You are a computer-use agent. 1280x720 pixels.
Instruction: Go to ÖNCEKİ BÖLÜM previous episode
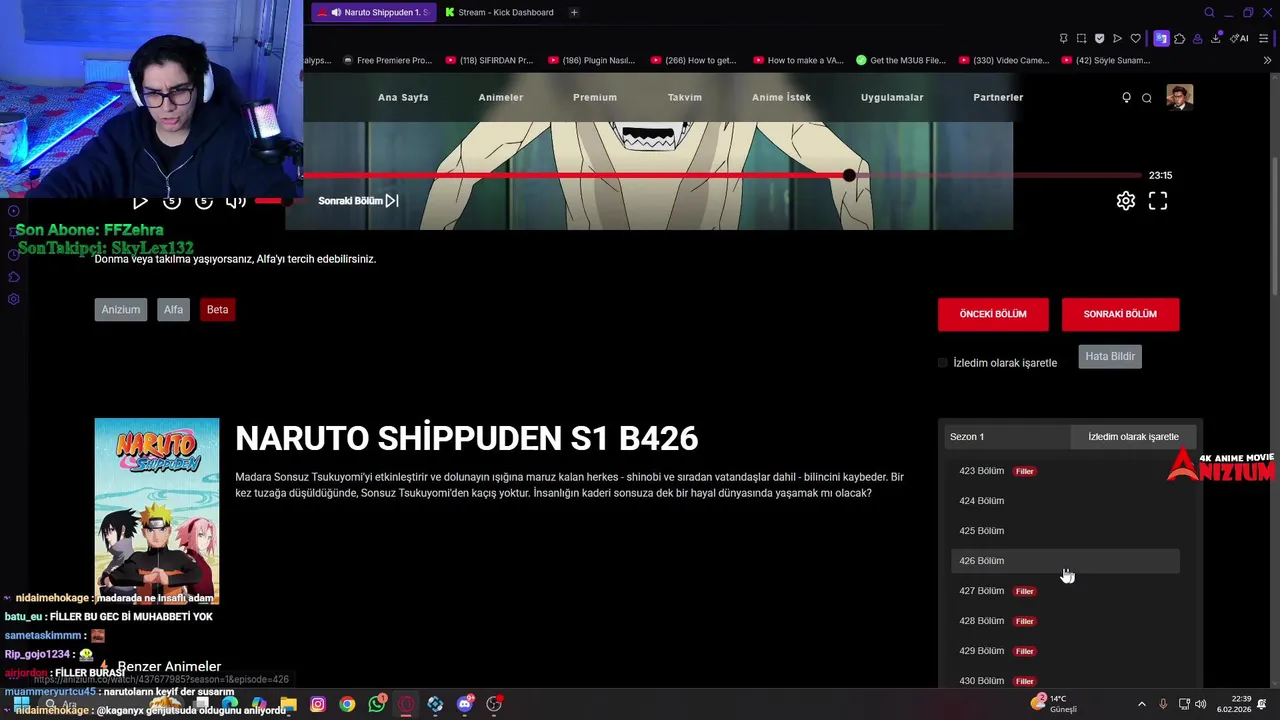point(993,314)
